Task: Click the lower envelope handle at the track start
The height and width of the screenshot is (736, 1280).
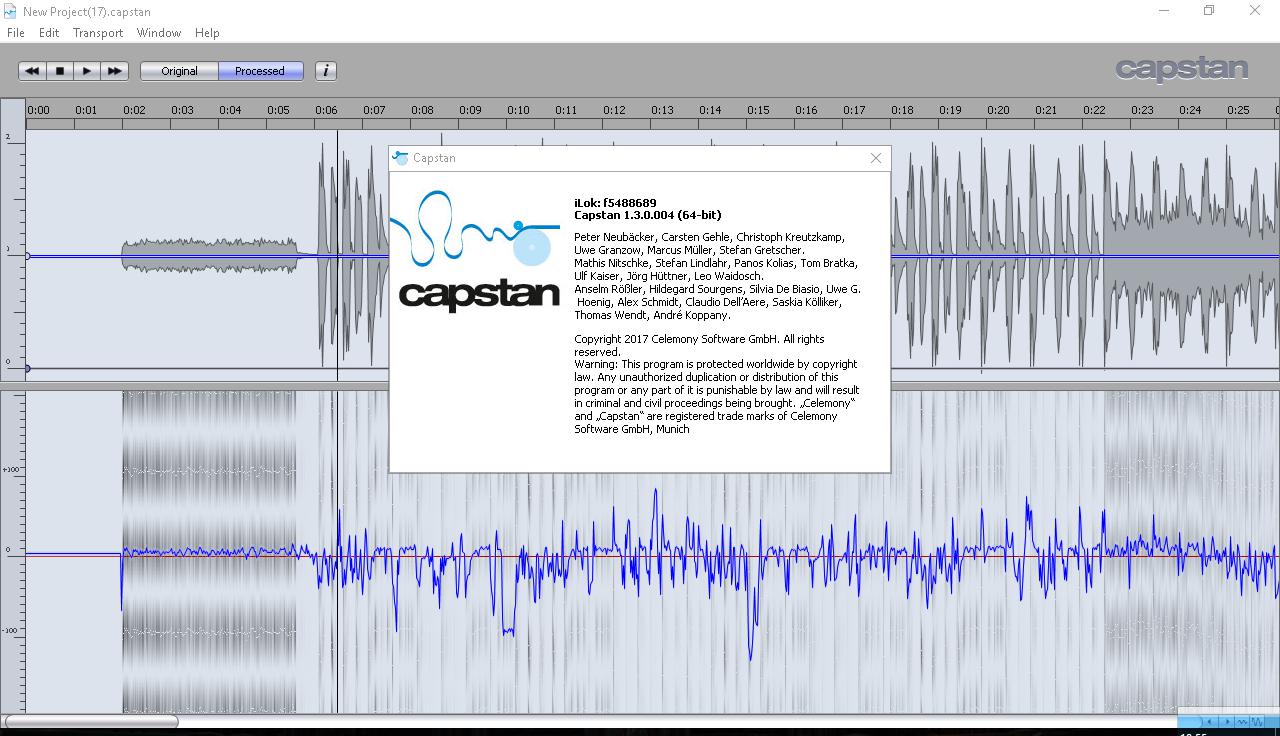Action: (x=27, y=368)
